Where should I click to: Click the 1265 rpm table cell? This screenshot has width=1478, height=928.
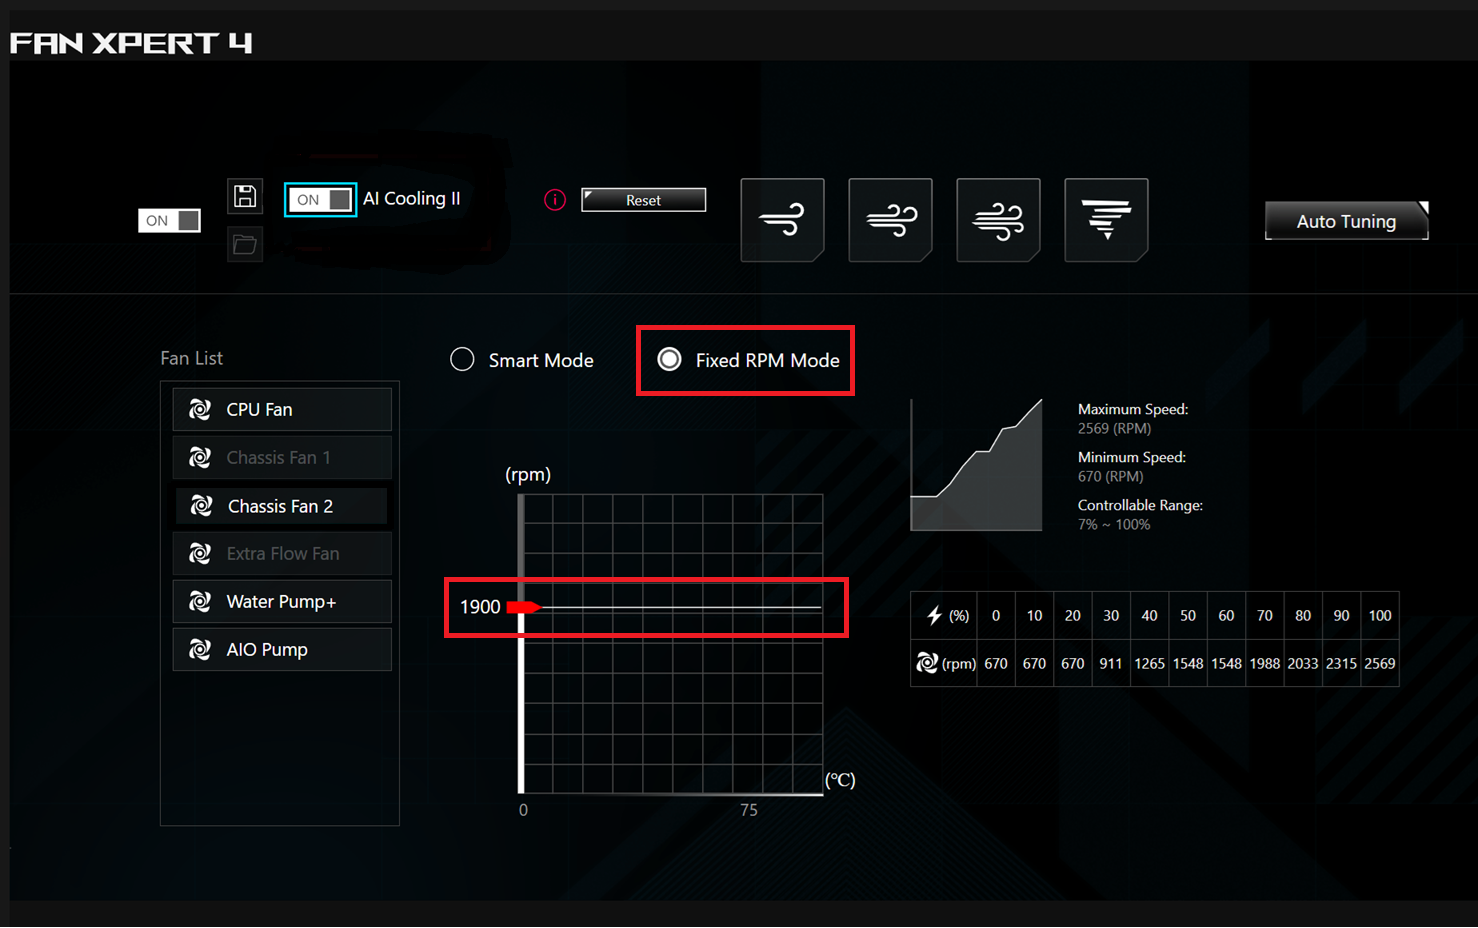(1149, 663)
